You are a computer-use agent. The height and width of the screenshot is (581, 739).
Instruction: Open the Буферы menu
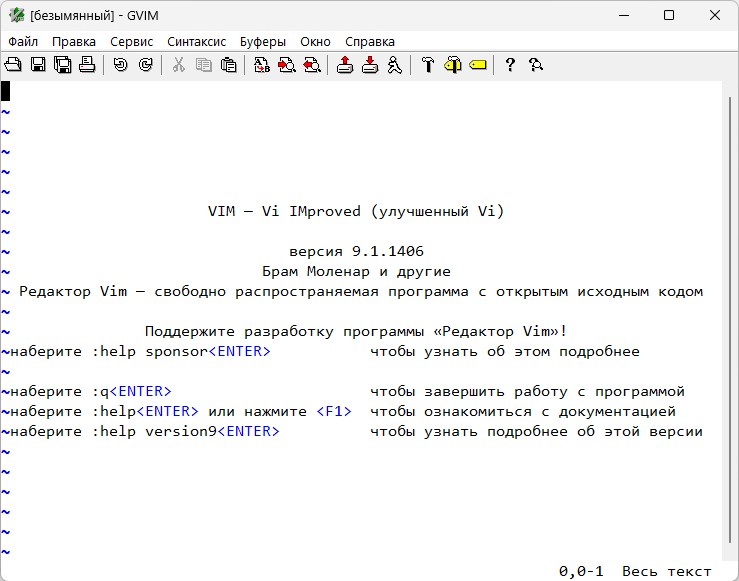[x=263, y=41]
